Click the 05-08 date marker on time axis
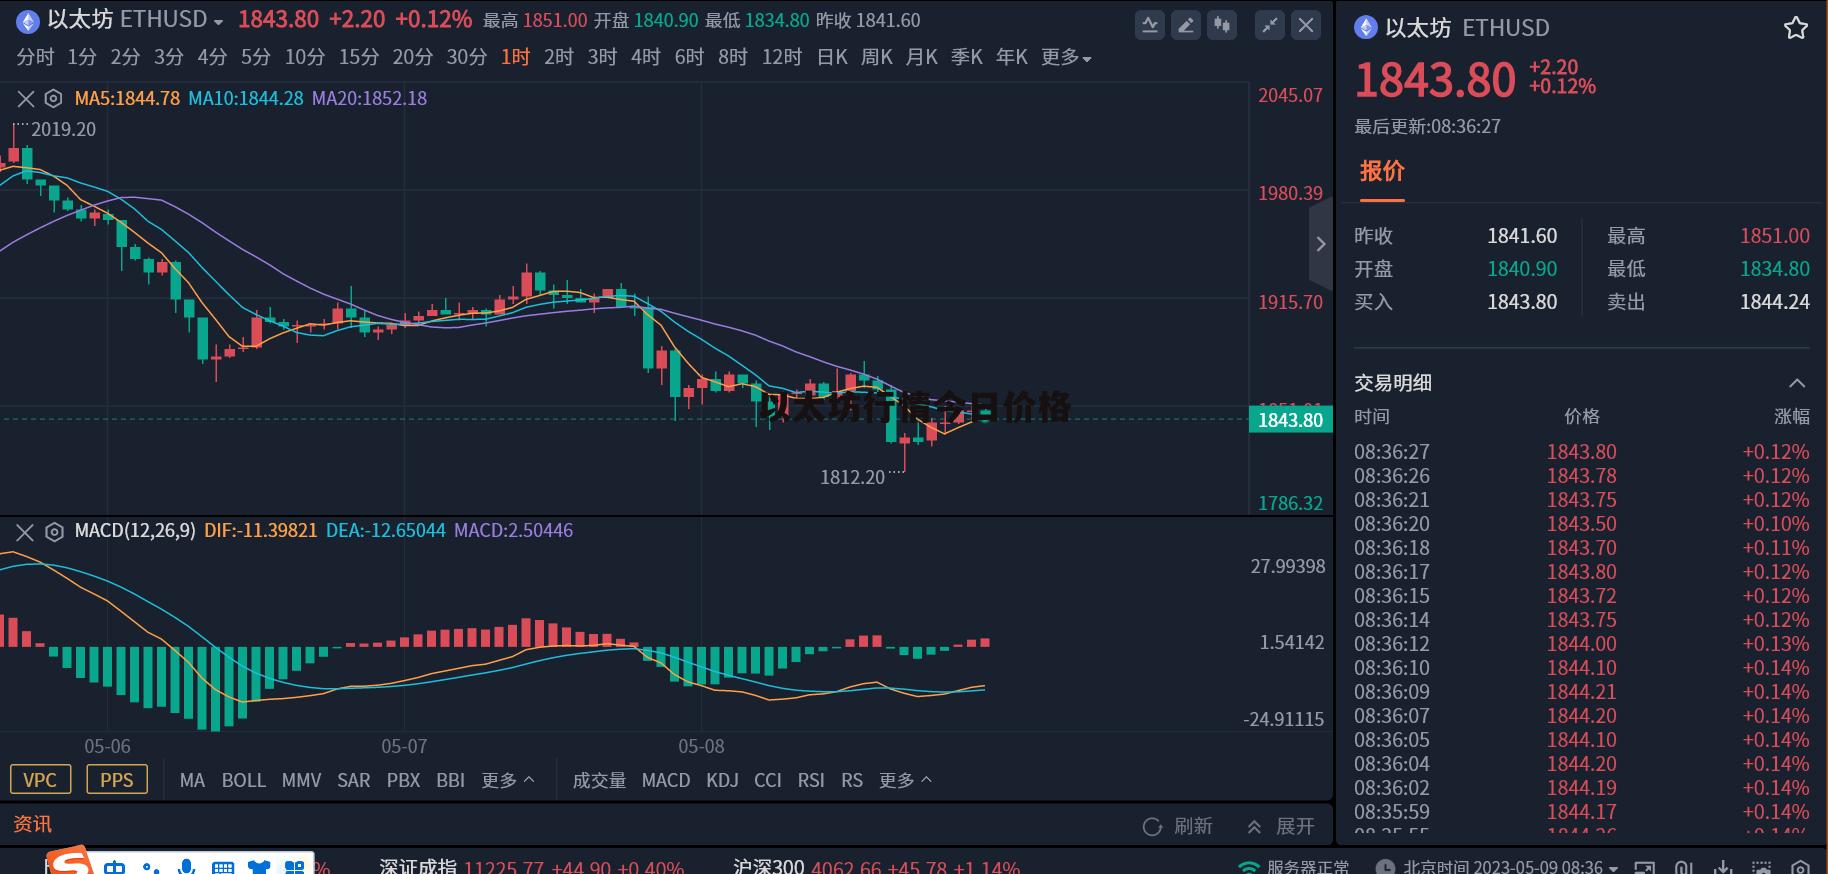Screen dimensions: 1828x874 click(701, 746)
